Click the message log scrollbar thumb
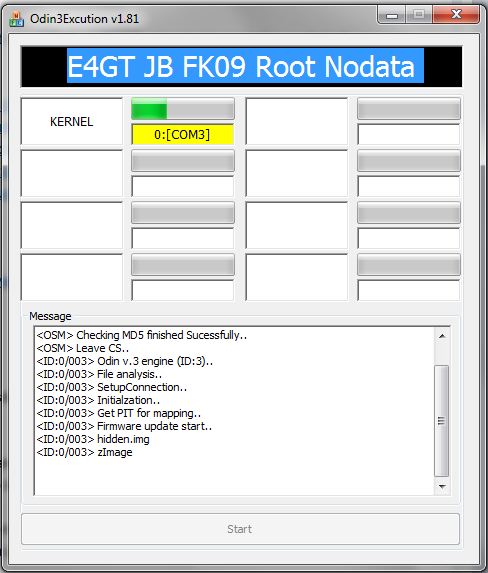The height and width of the screenshot is (573, 488). pyautogui.click(x=442, y=421)
